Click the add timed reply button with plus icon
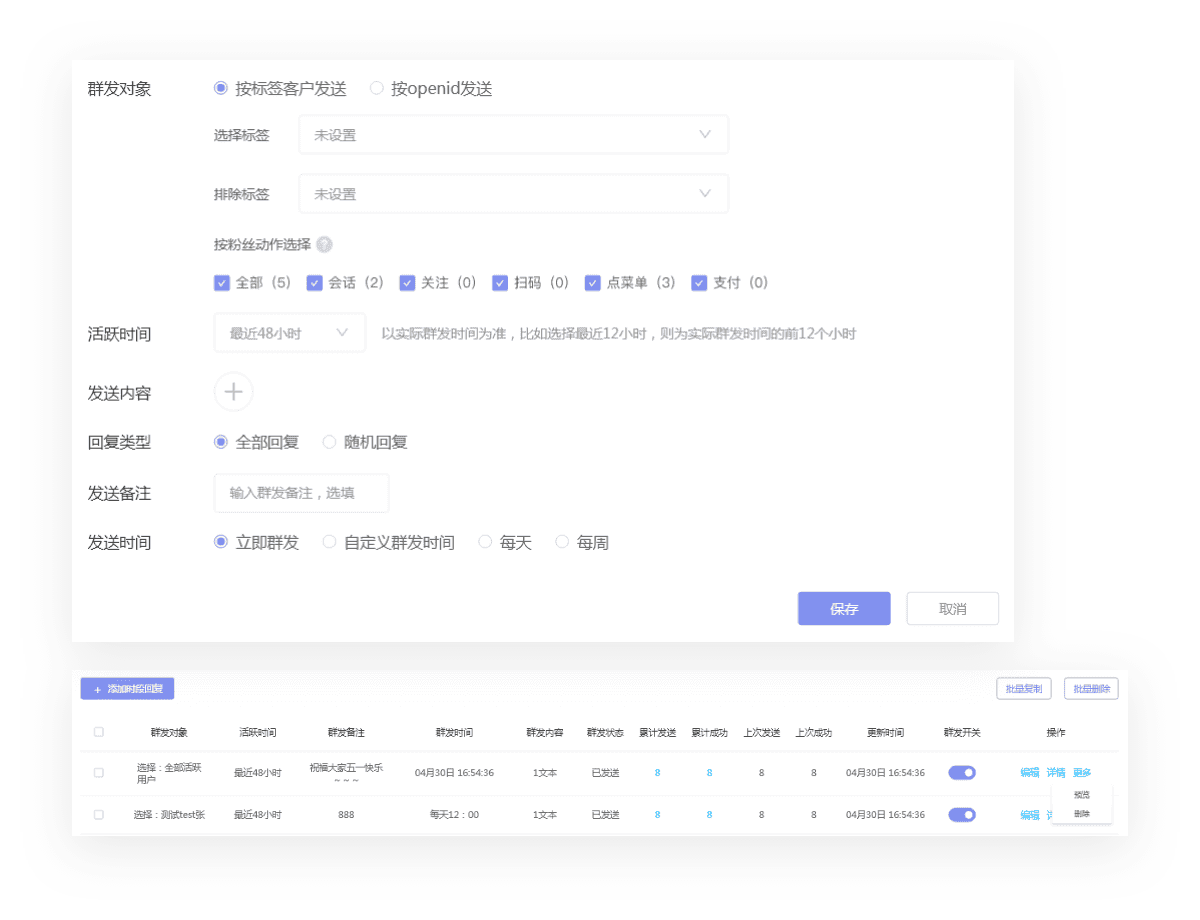The image size is (1200, 920). click(x=128, y=689)
